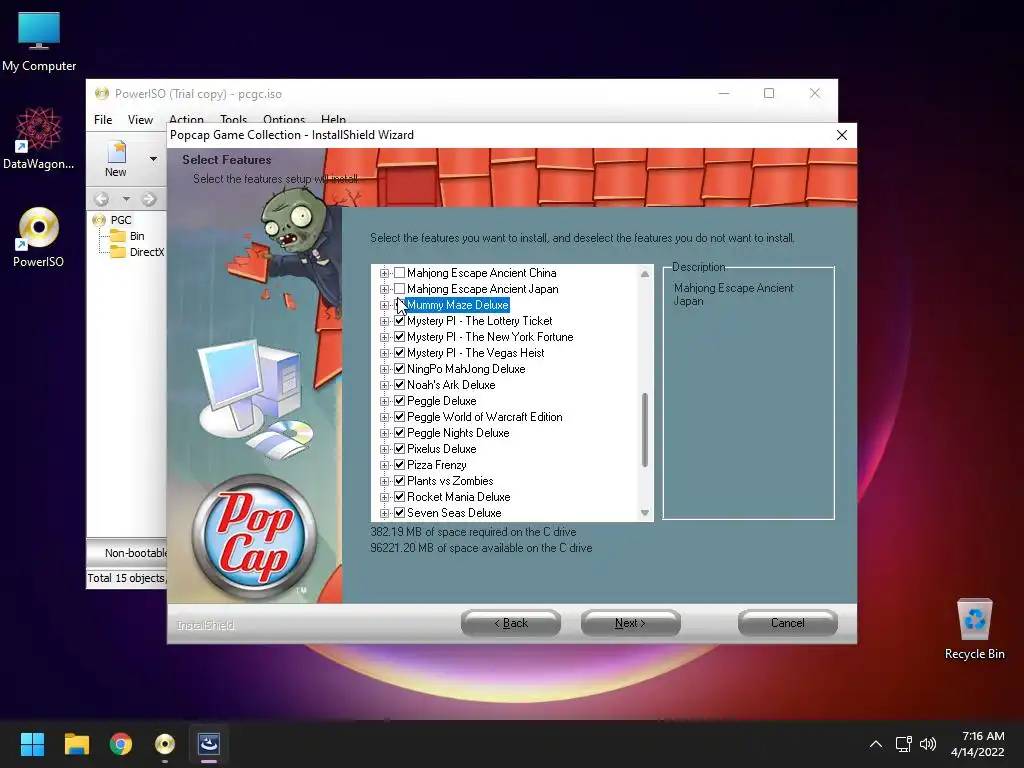Screen dimensions: 1024x768
Task: Click the New icon in PowerISO toolbar
Action: click(116, 159)
